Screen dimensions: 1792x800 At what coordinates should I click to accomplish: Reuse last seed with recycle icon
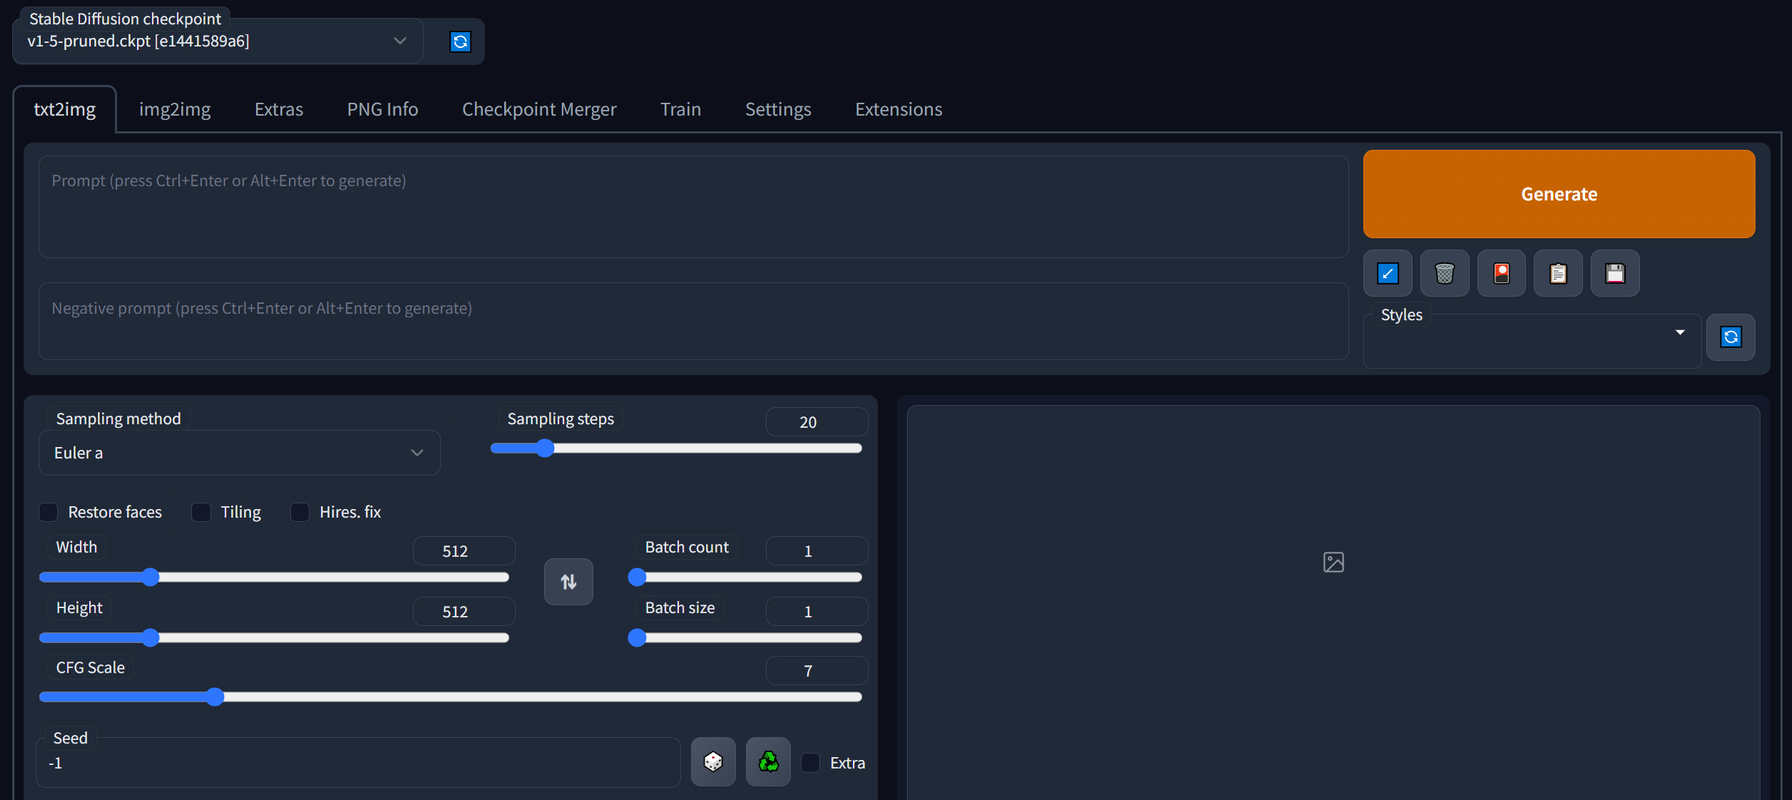click(x=768, y=762)
